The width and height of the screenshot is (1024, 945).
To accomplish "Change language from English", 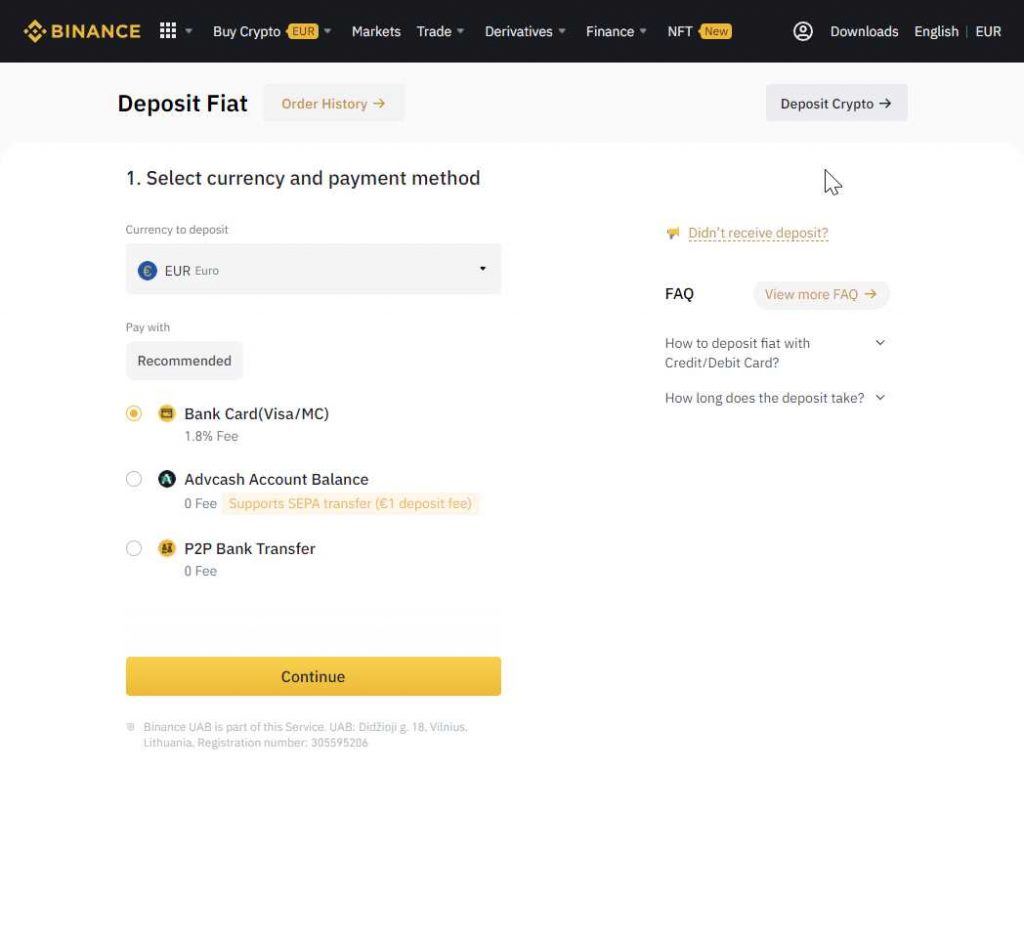I will tap(936, 31).
